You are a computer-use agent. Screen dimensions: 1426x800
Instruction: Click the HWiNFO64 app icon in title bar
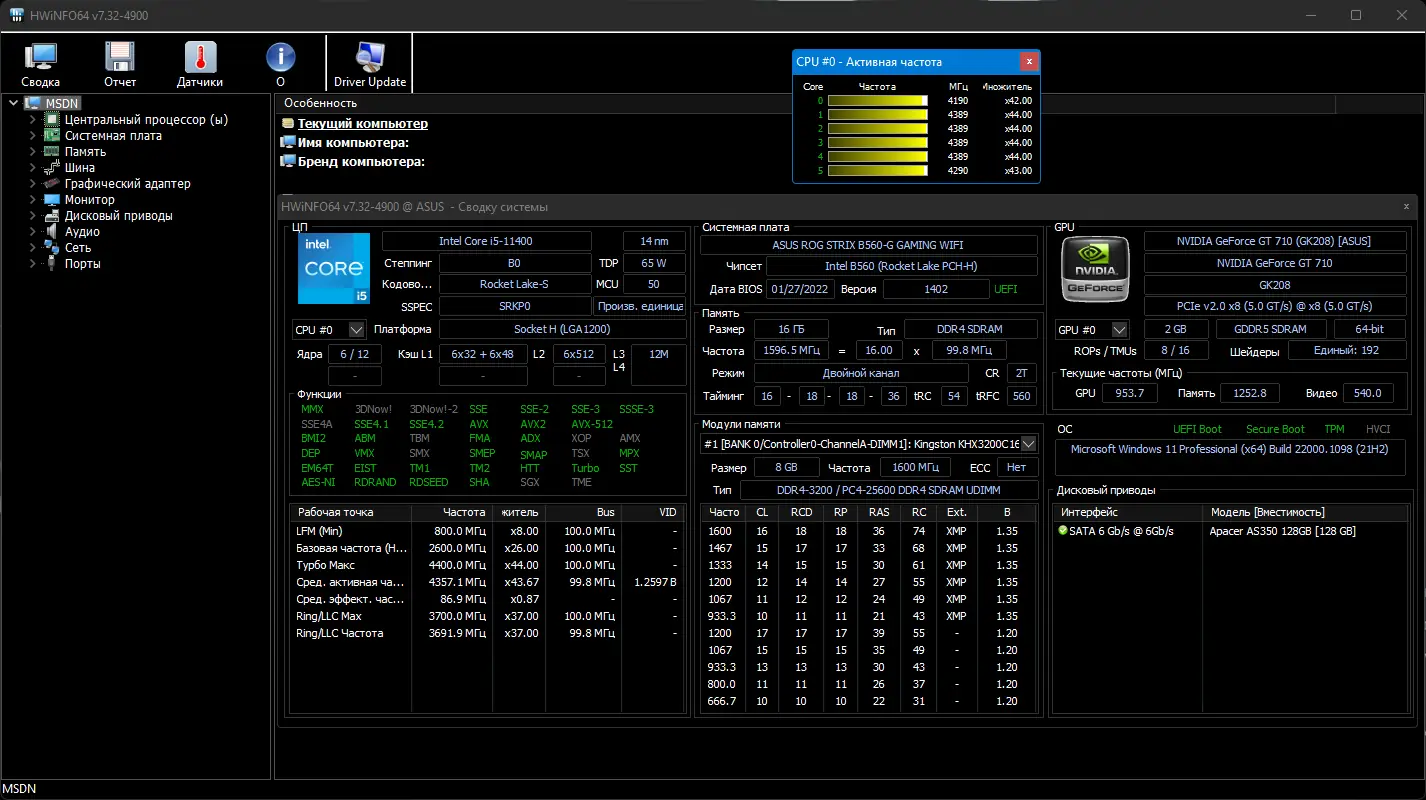click(17, 15)
